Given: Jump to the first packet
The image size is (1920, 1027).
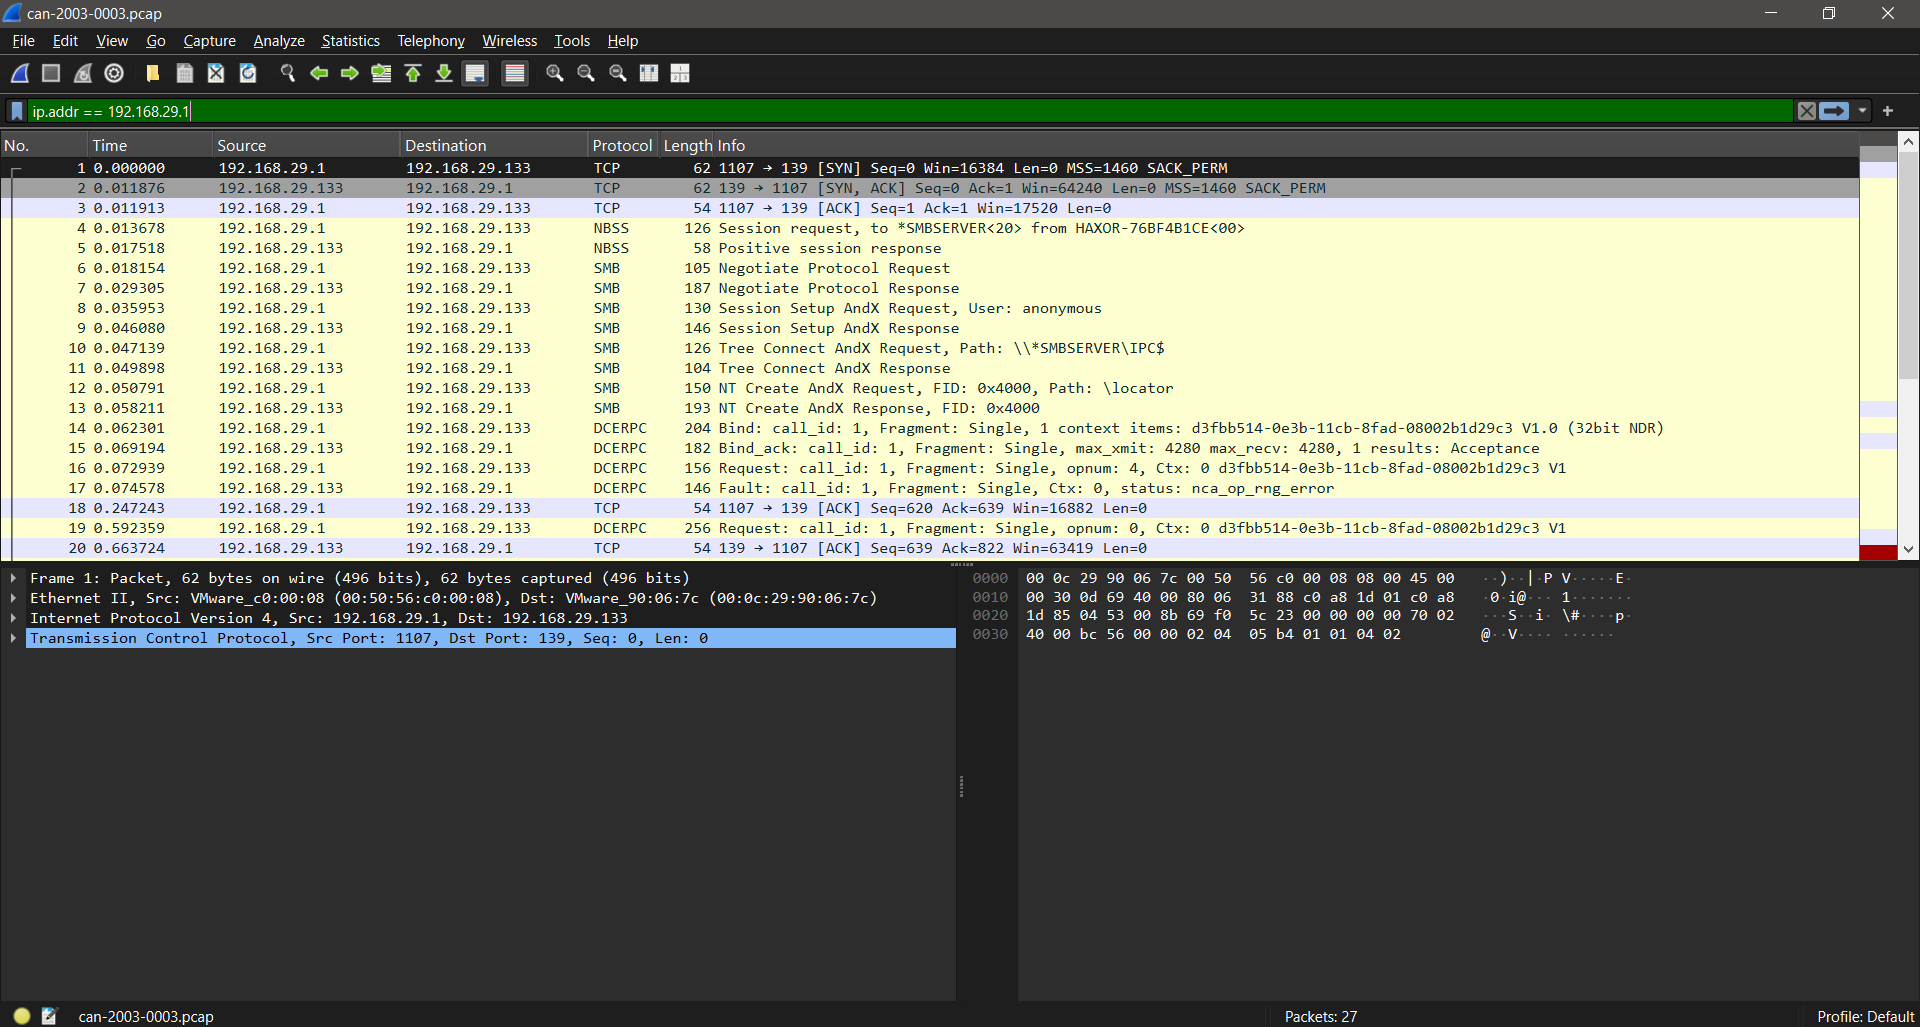Looking at the screenshot, I should 413,73.
